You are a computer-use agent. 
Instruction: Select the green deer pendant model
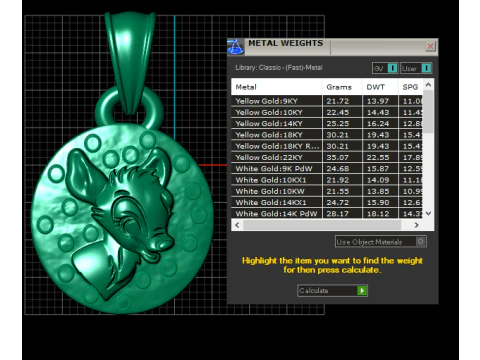122,218
